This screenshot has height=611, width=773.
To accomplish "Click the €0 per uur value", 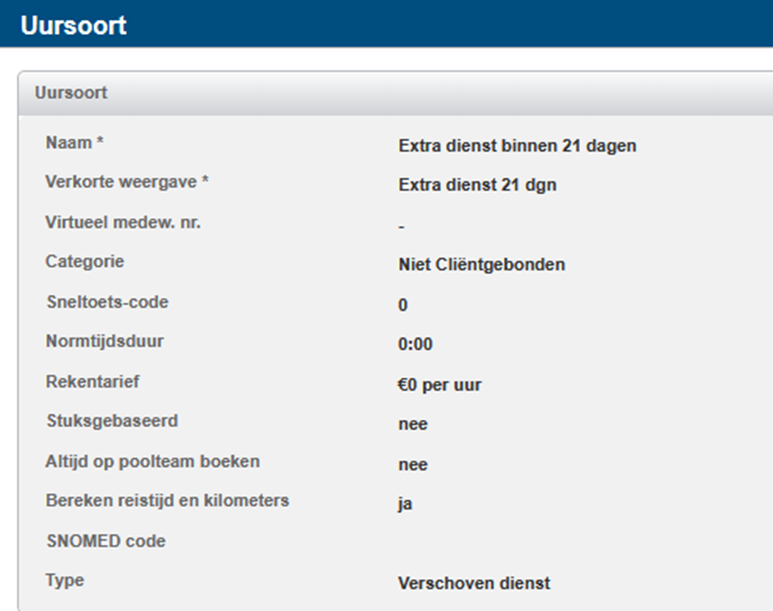I will click(439, 385).
